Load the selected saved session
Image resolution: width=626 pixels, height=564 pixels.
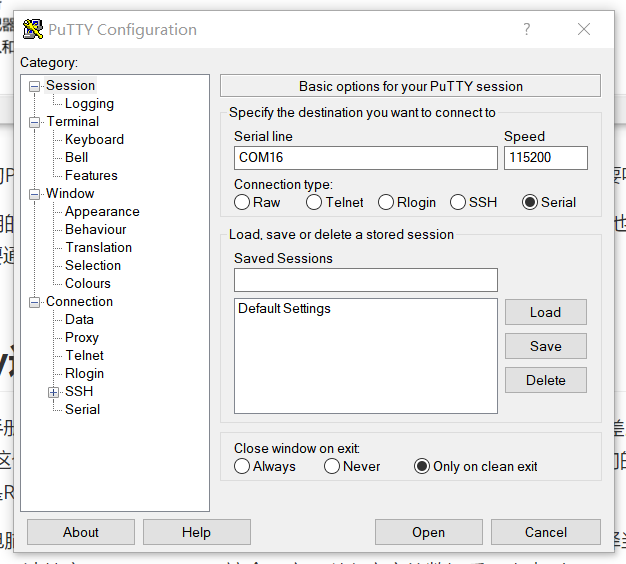pos(546,312)
